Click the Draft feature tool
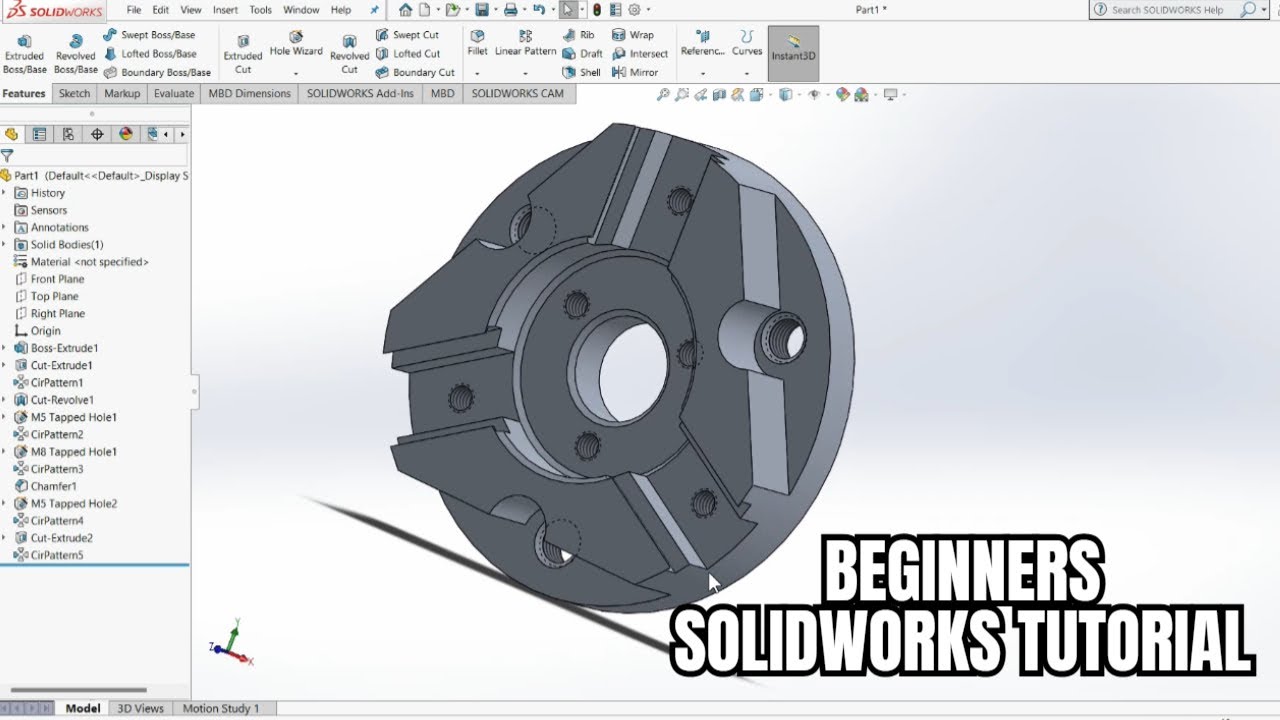Viewport: 1280px width, 720px height. coord(583,54)
